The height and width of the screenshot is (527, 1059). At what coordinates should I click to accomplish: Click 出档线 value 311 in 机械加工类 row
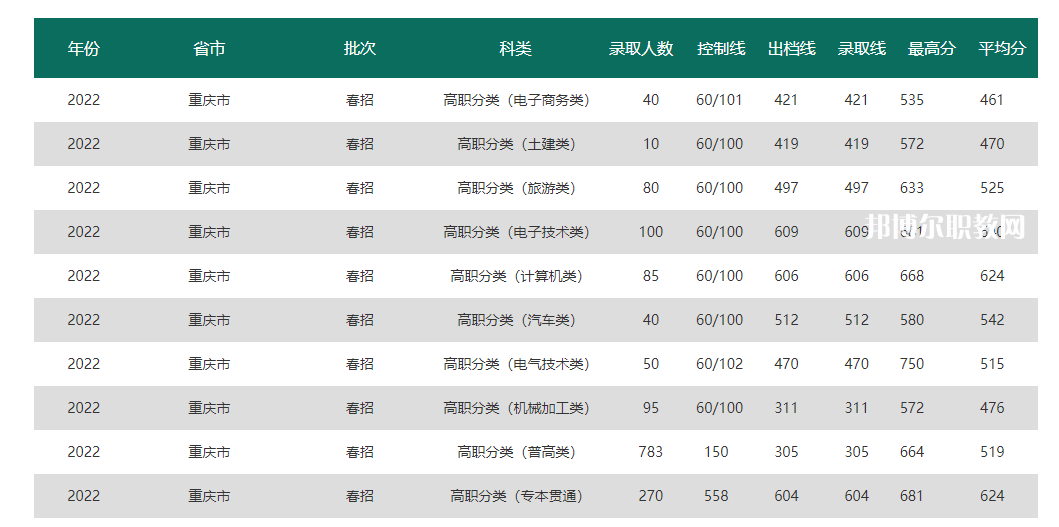(786, 407)
